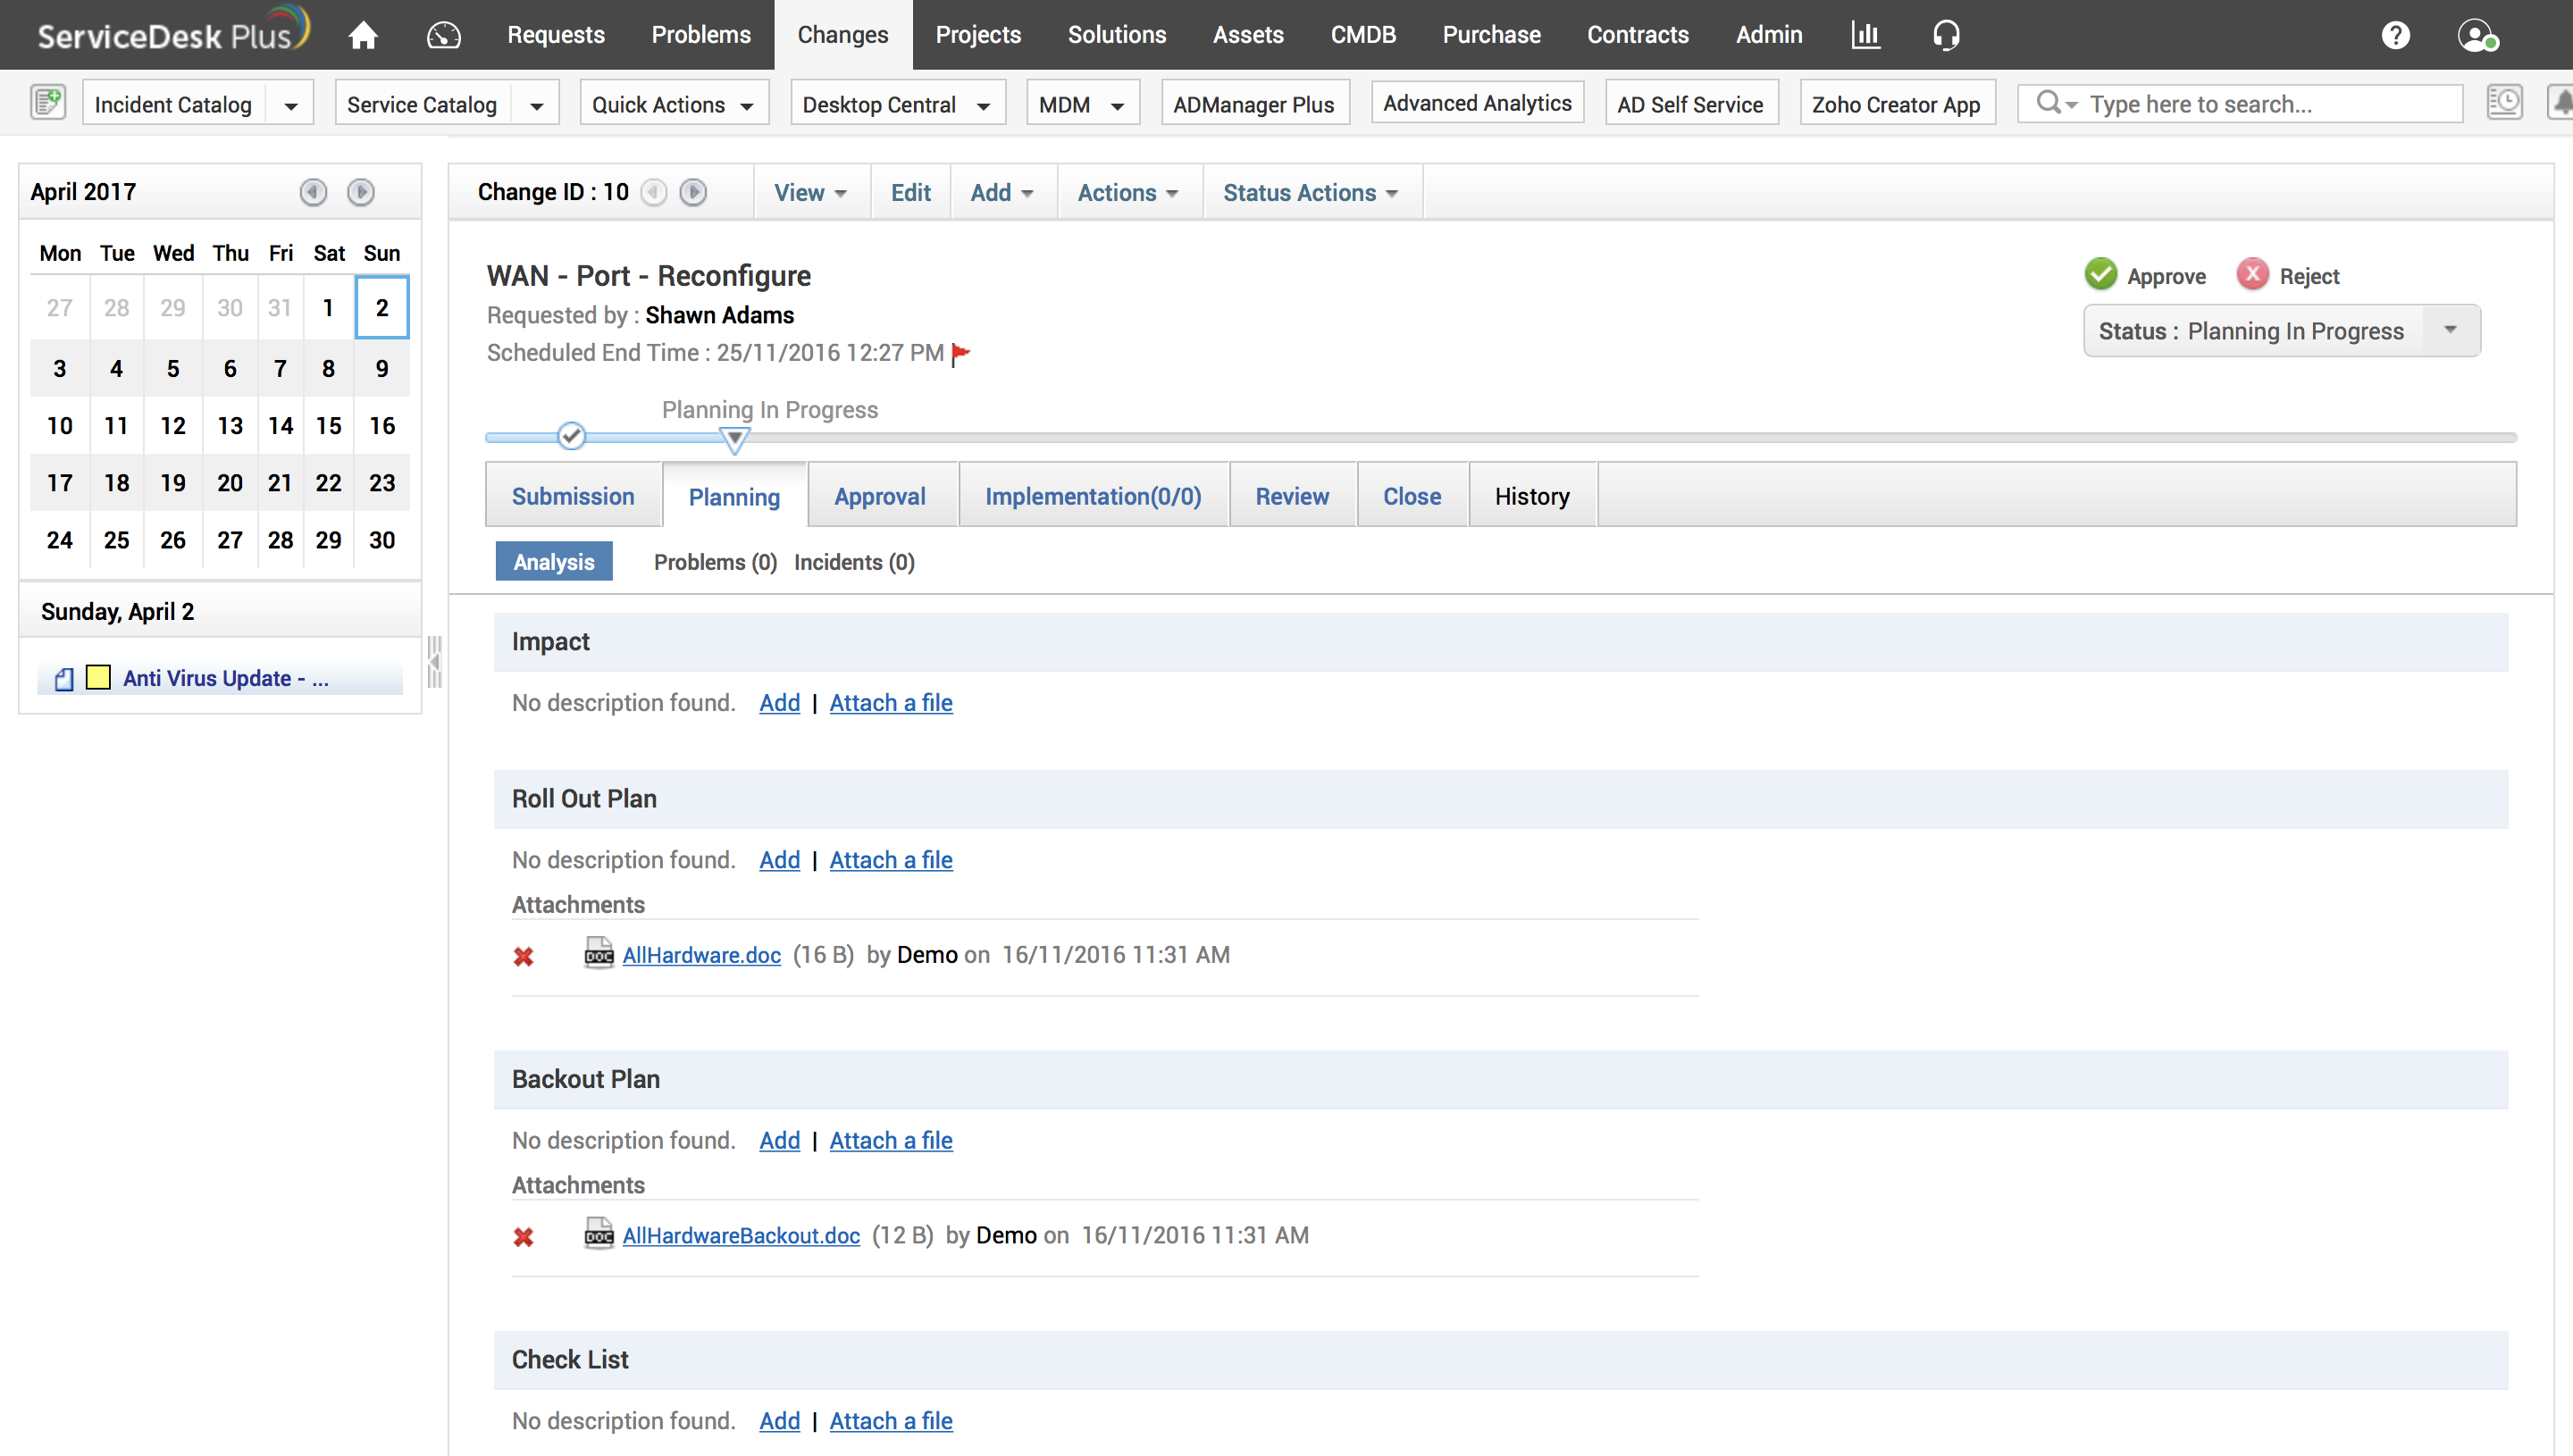Viewport: 2573px width, 1456px height.
Task: Click the Planning stage marker on progress bar
Action: coord(734,438)
